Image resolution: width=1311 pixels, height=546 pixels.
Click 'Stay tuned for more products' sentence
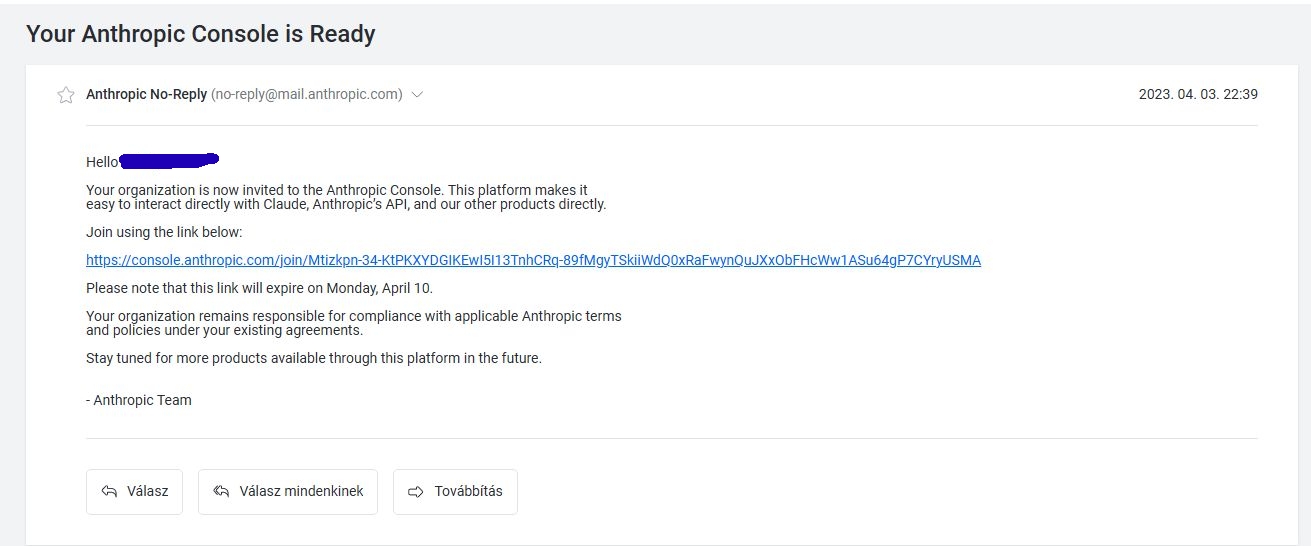click(314, 358)
